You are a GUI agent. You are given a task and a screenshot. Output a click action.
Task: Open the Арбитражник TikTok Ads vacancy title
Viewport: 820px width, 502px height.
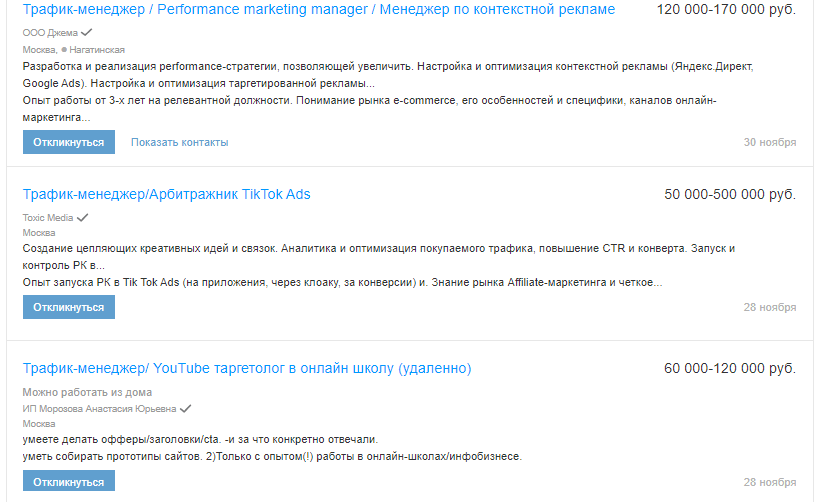click(166, 194)
